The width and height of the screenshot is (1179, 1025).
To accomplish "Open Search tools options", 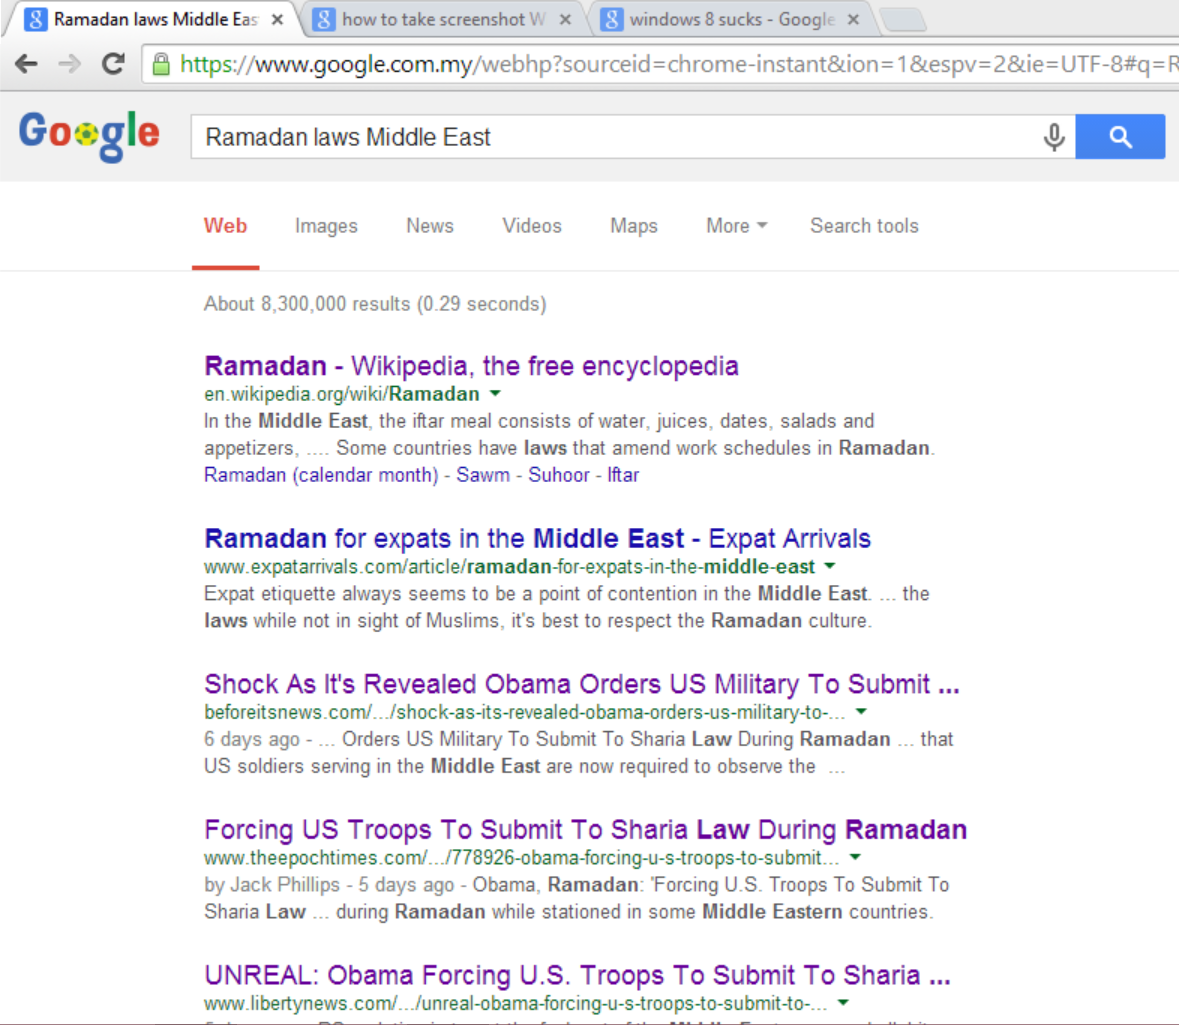I will pos(865,226).
